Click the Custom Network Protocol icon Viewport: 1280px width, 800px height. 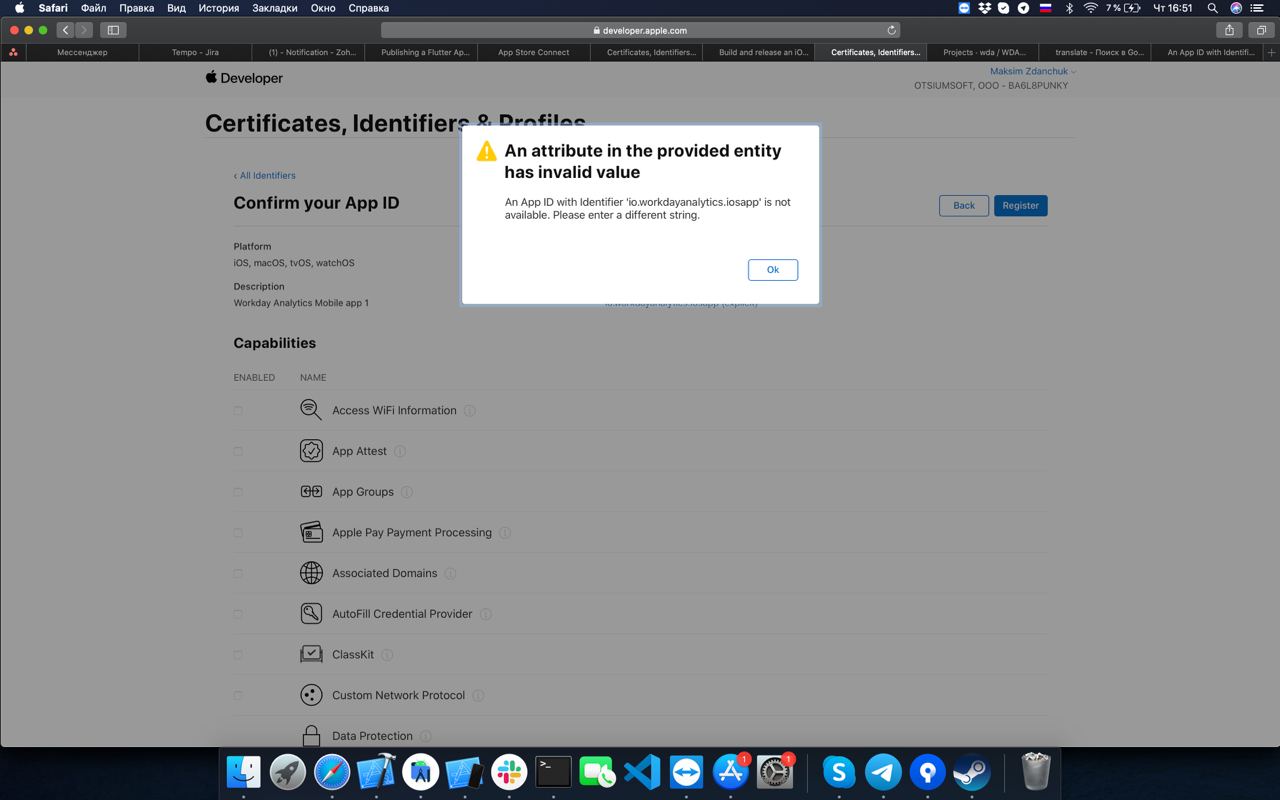(x=311, y=695)
